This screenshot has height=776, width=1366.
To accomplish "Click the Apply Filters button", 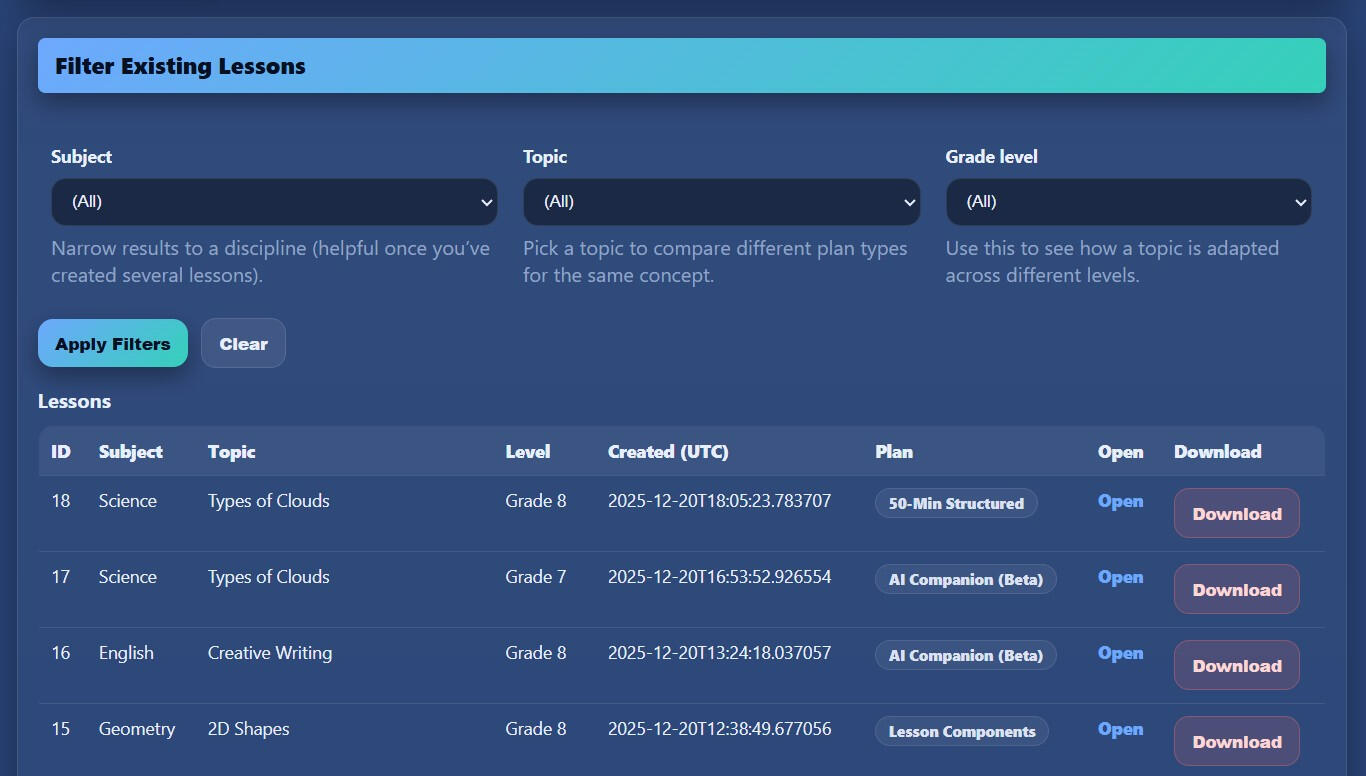I will [113, 343].
